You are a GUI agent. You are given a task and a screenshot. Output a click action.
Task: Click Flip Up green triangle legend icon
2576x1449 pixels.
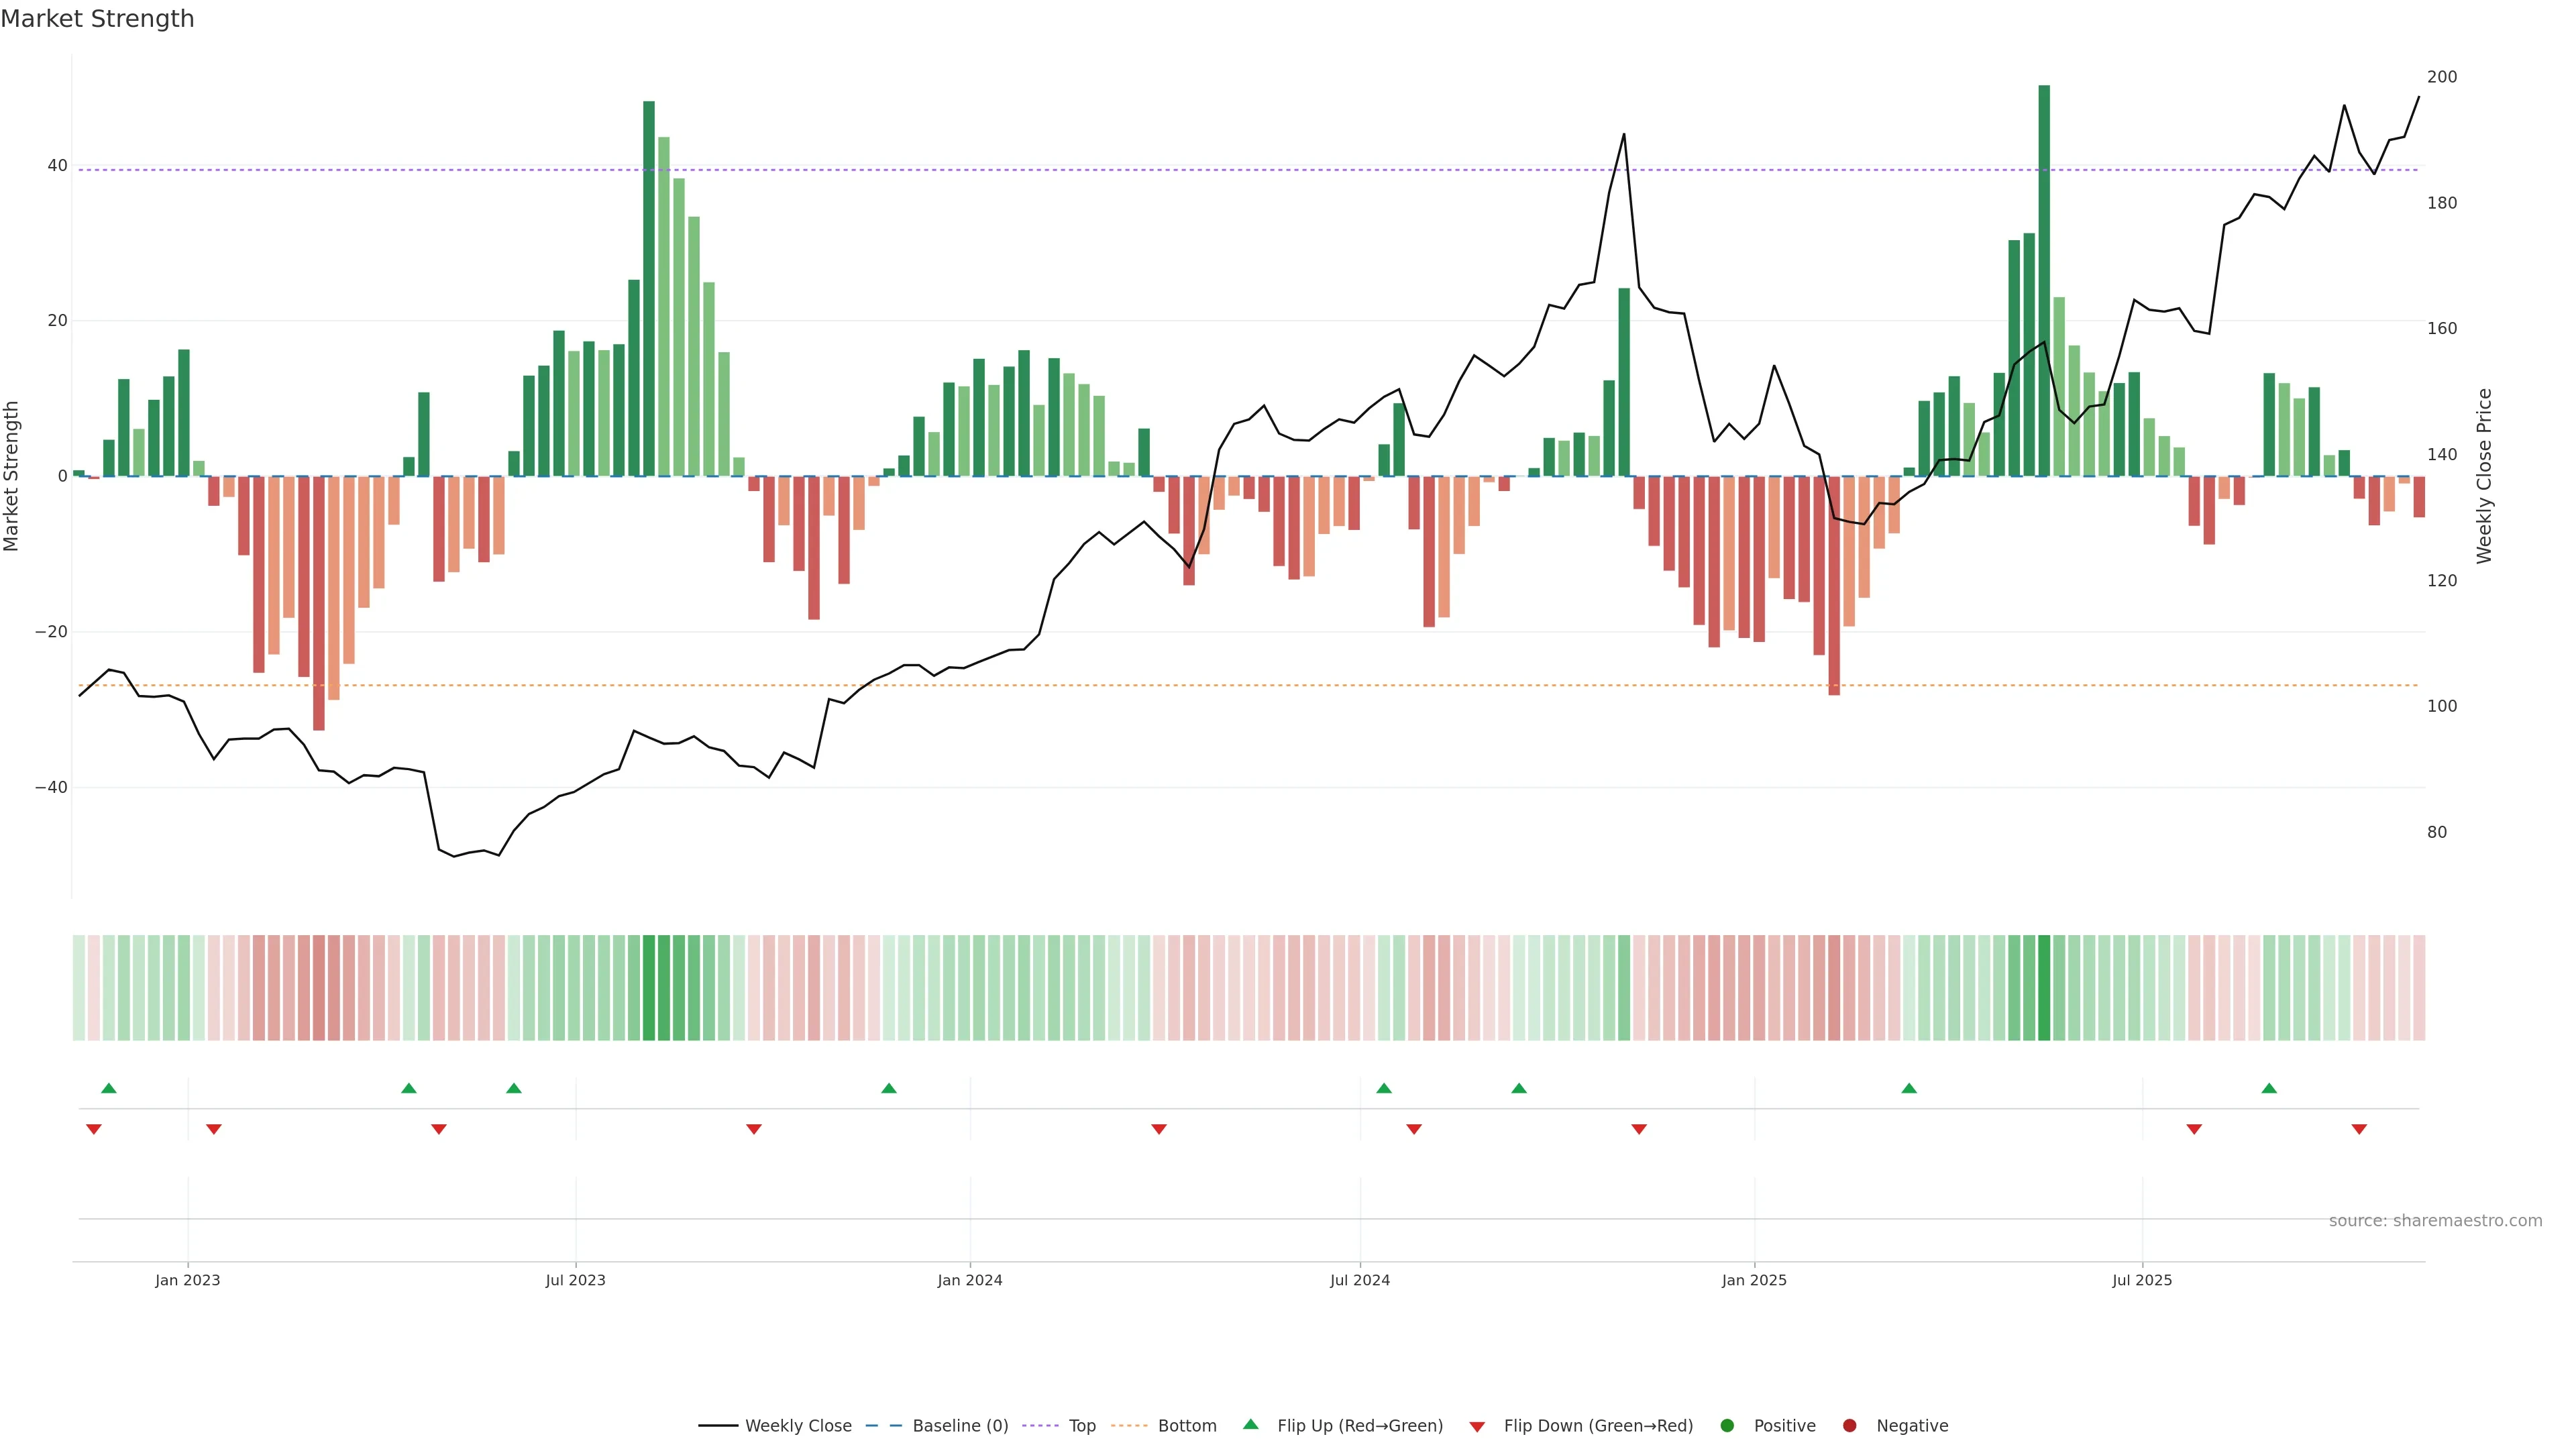pyautogui.click(x=1250, y=1425)
